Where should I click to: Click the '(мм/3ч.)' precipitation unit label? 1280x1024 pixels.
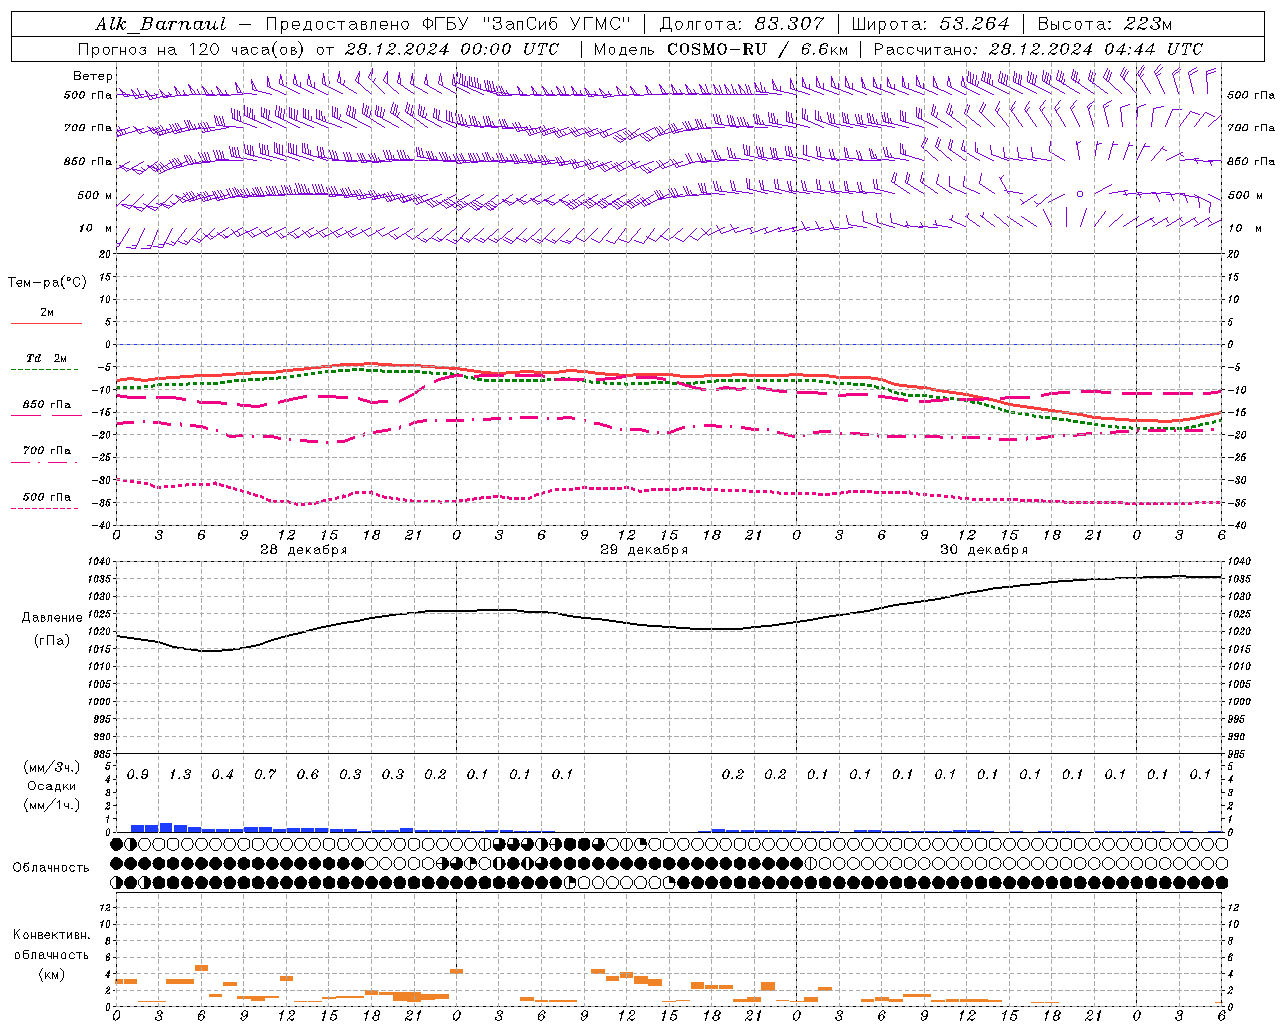pyautogui.click(x=52, y=767)
